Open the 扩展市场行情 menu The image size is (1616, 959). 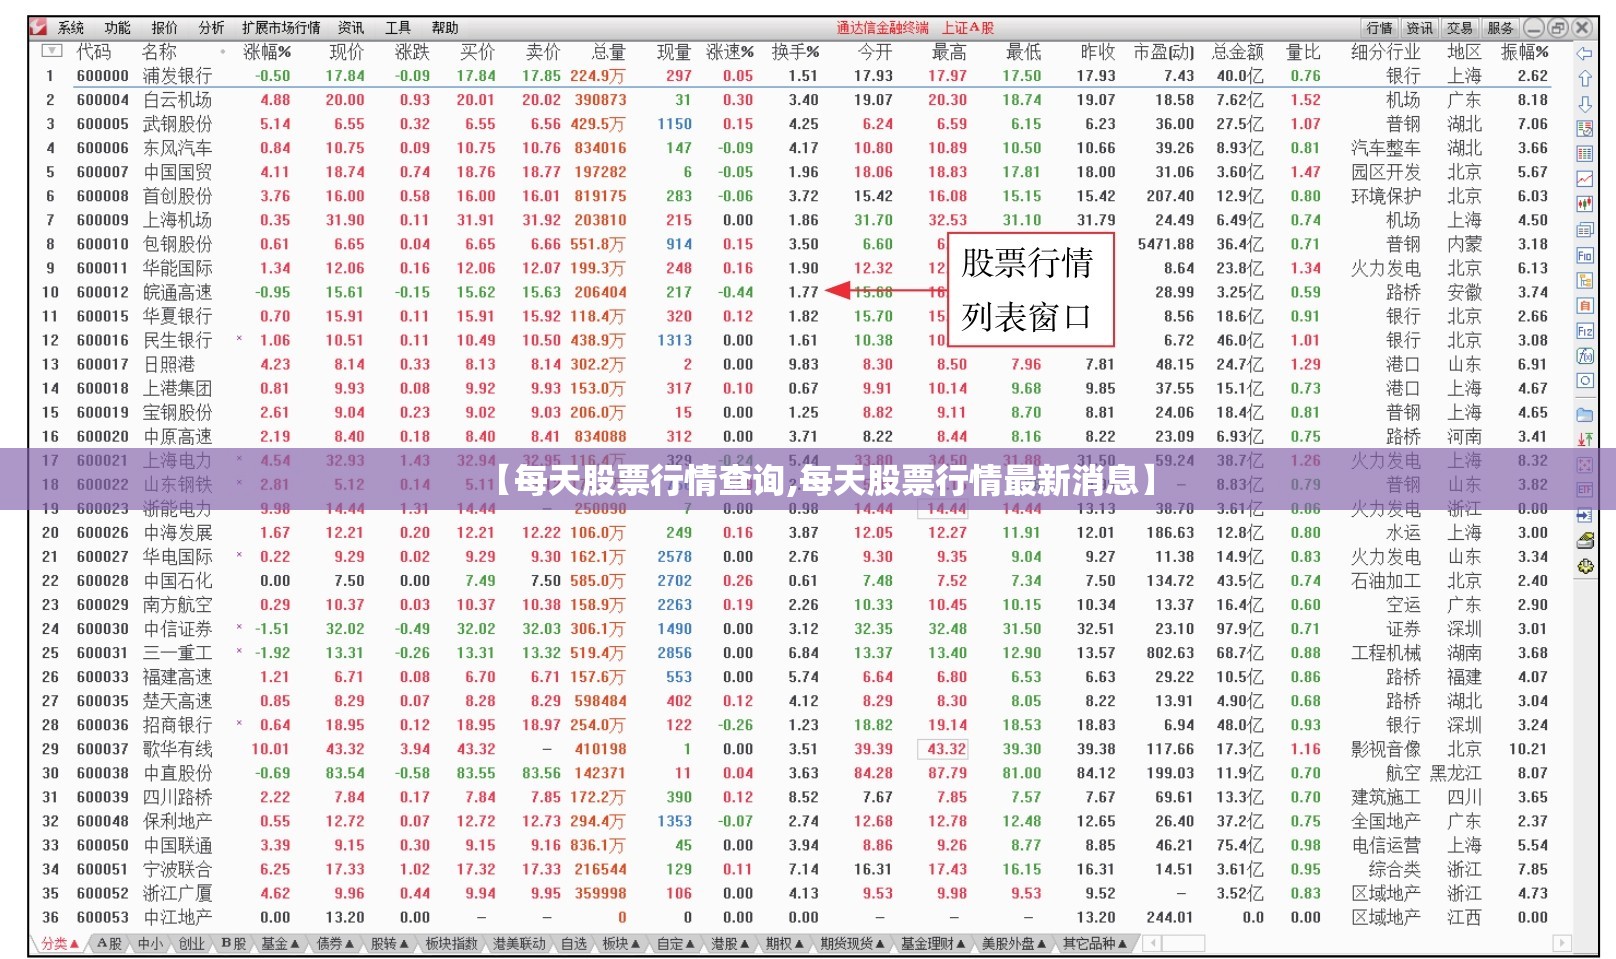(281, 28)
